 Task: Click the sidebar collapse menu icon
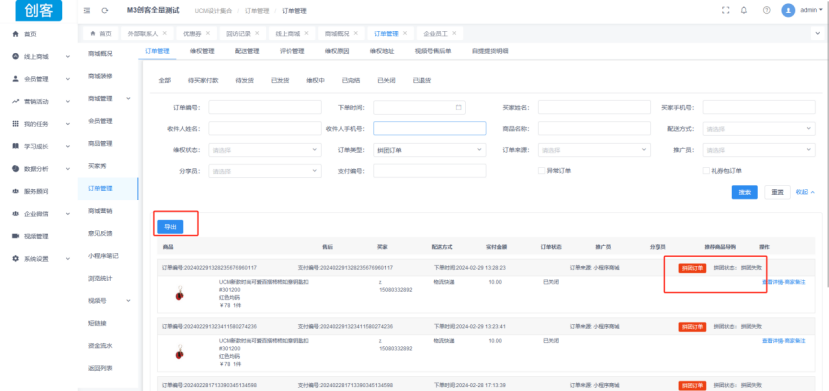[87, 11]
